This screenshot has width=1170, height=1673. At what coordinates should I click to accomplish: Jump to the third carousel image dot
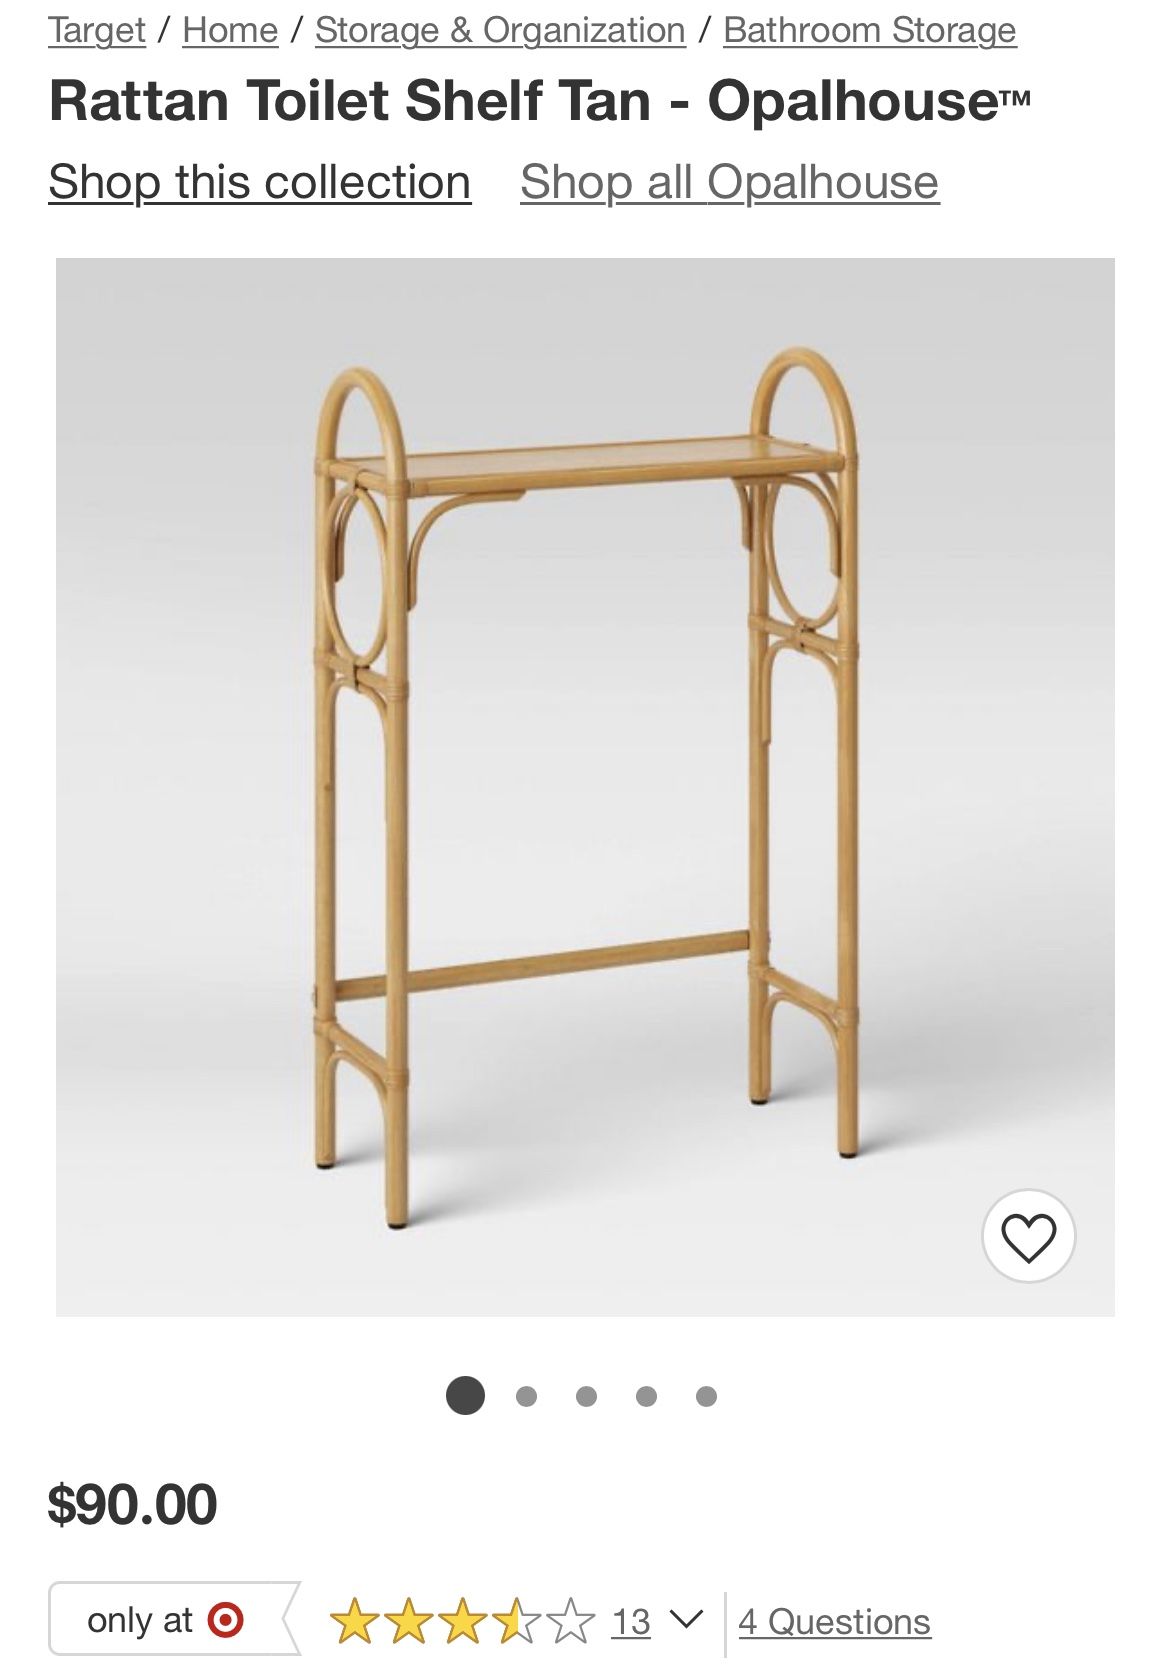586,1396
